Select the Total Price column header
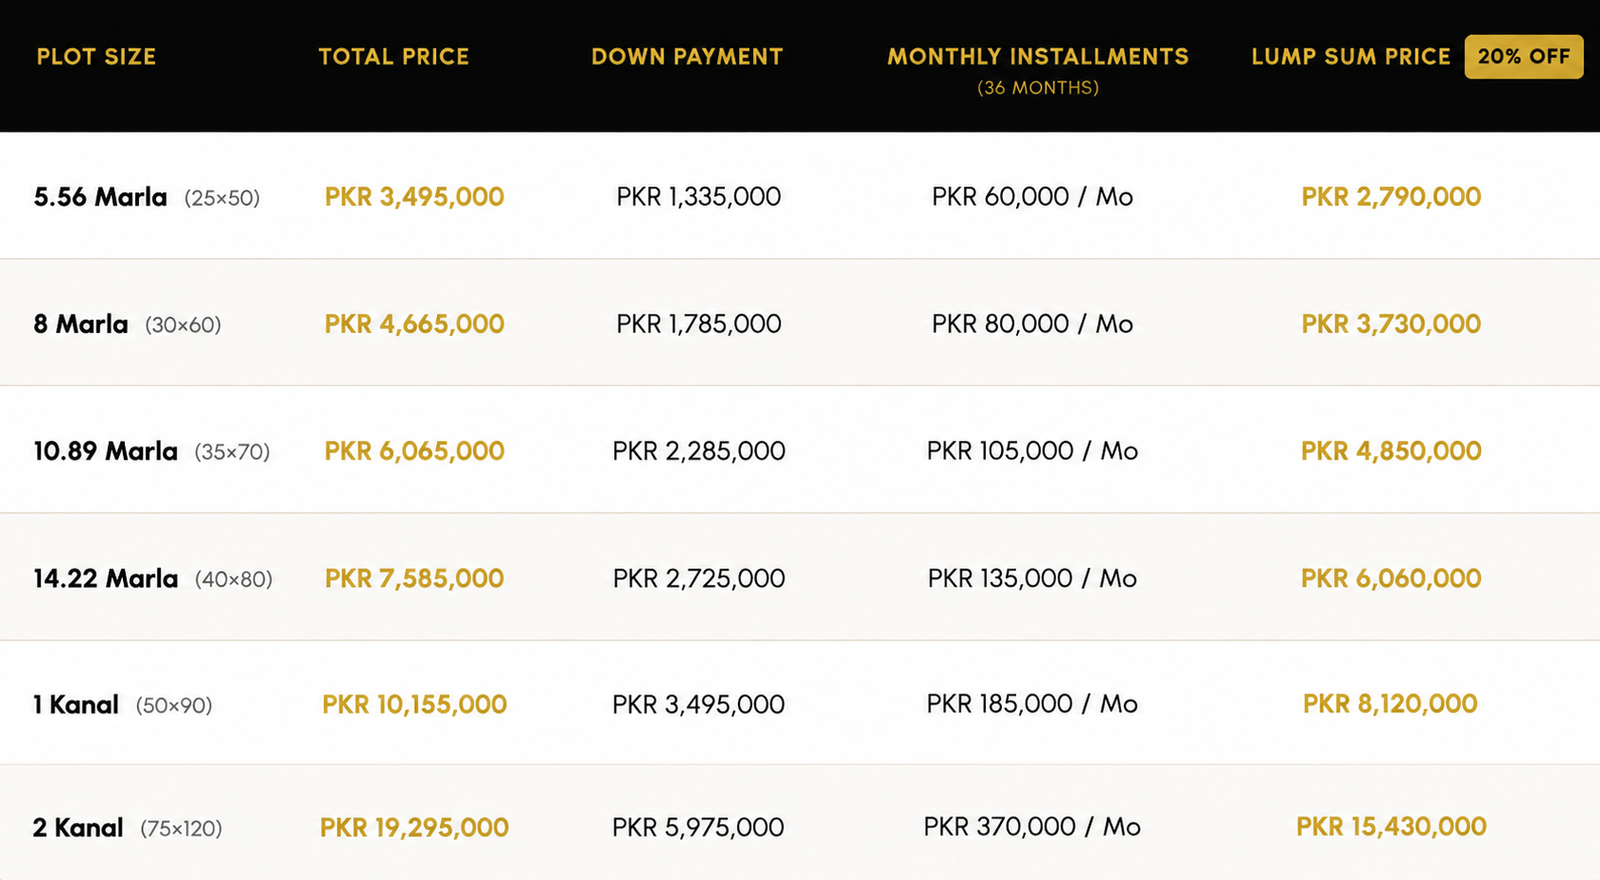Viewport: 1600px width, 880px height. coord(394,57)
